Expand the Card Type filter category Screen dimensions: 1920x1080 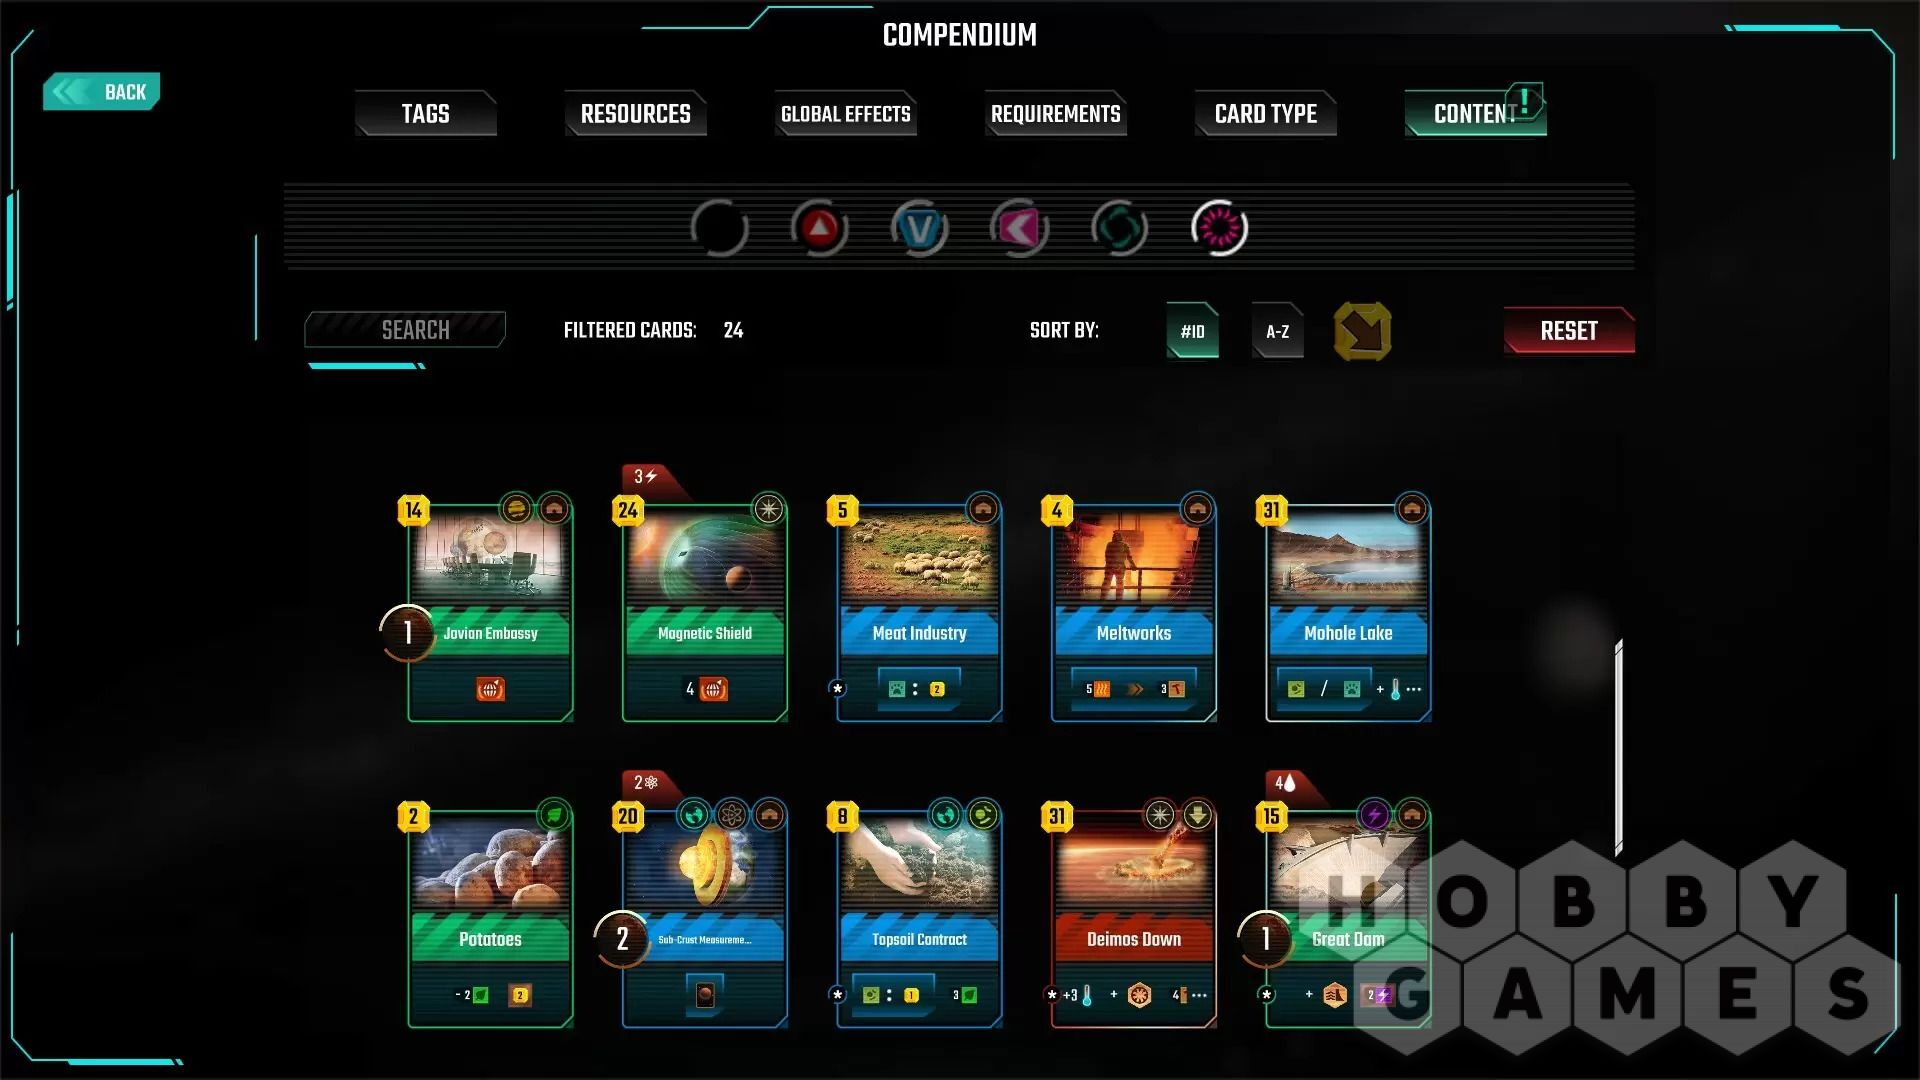1266,113
